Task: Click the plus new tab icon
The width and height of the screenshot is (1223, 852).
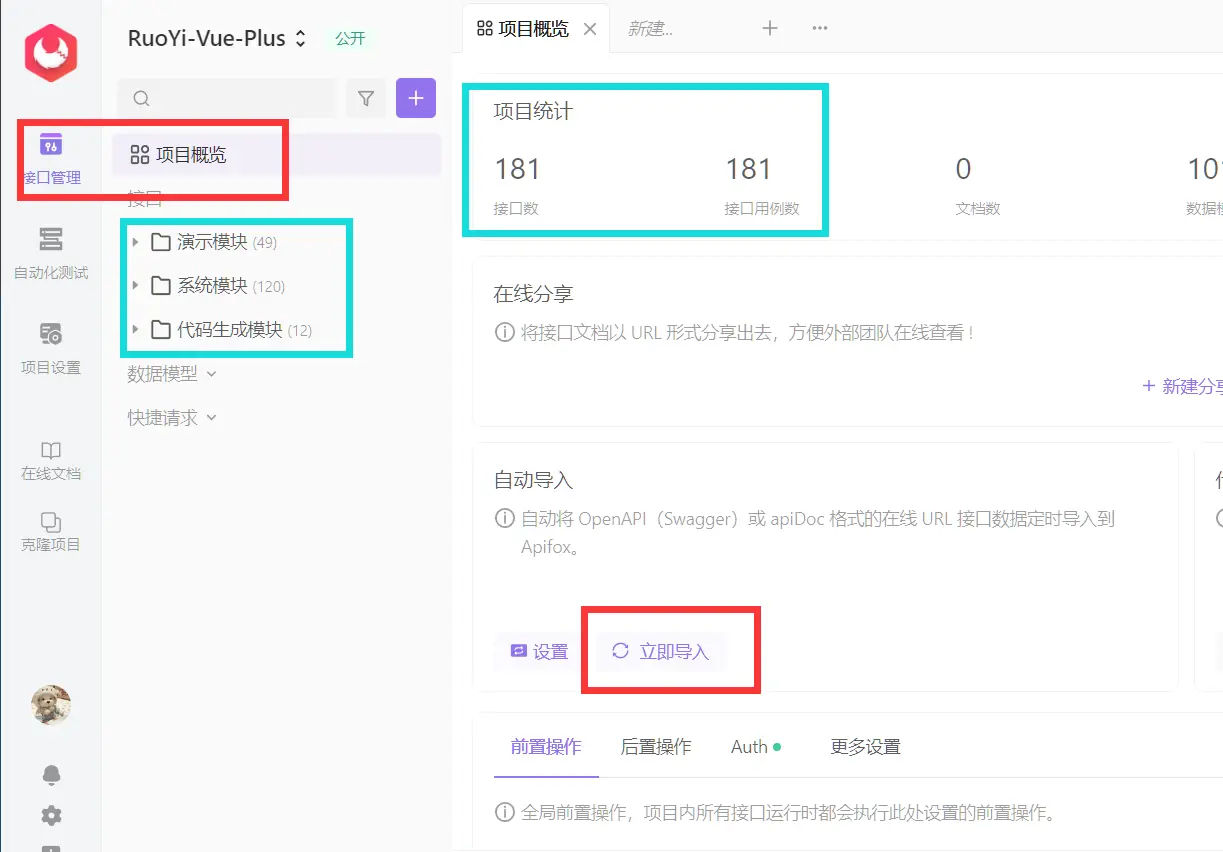Action: pyautogui.click(x=770, y=28)
